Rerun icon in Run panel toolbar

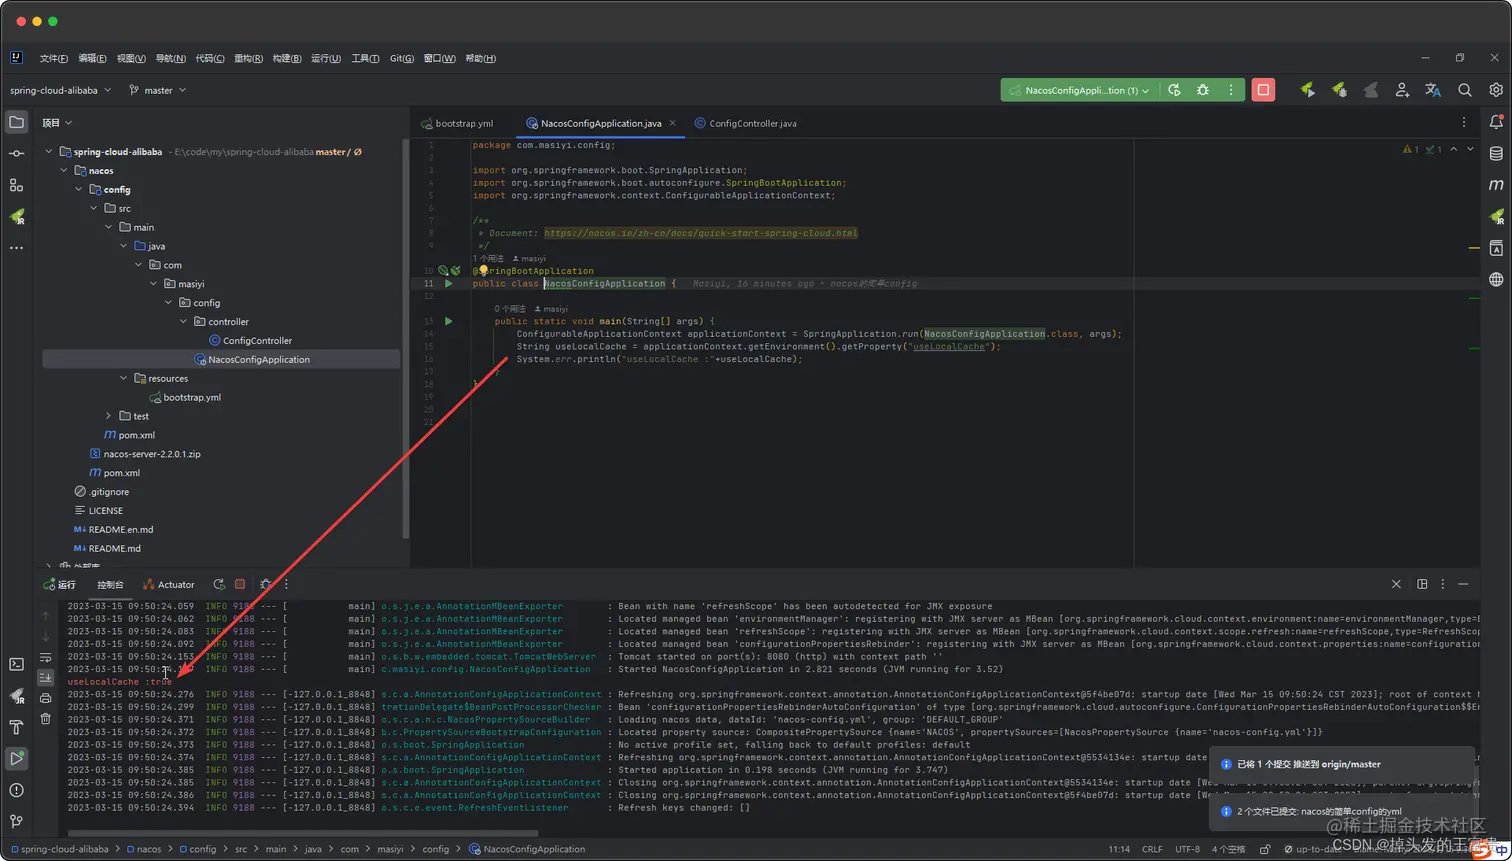pos(219,584)
